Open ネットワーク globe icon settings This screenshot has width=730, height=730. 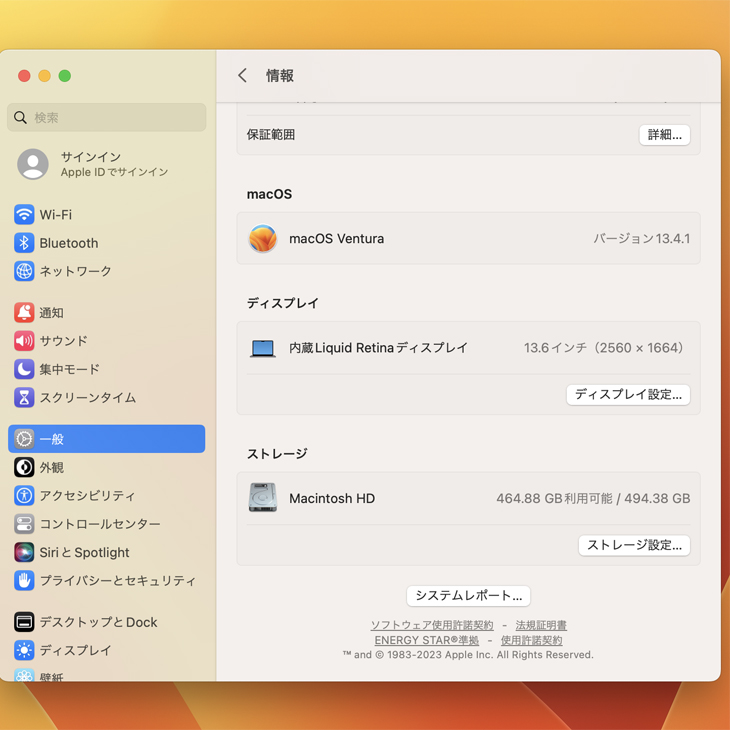(24, 271)
